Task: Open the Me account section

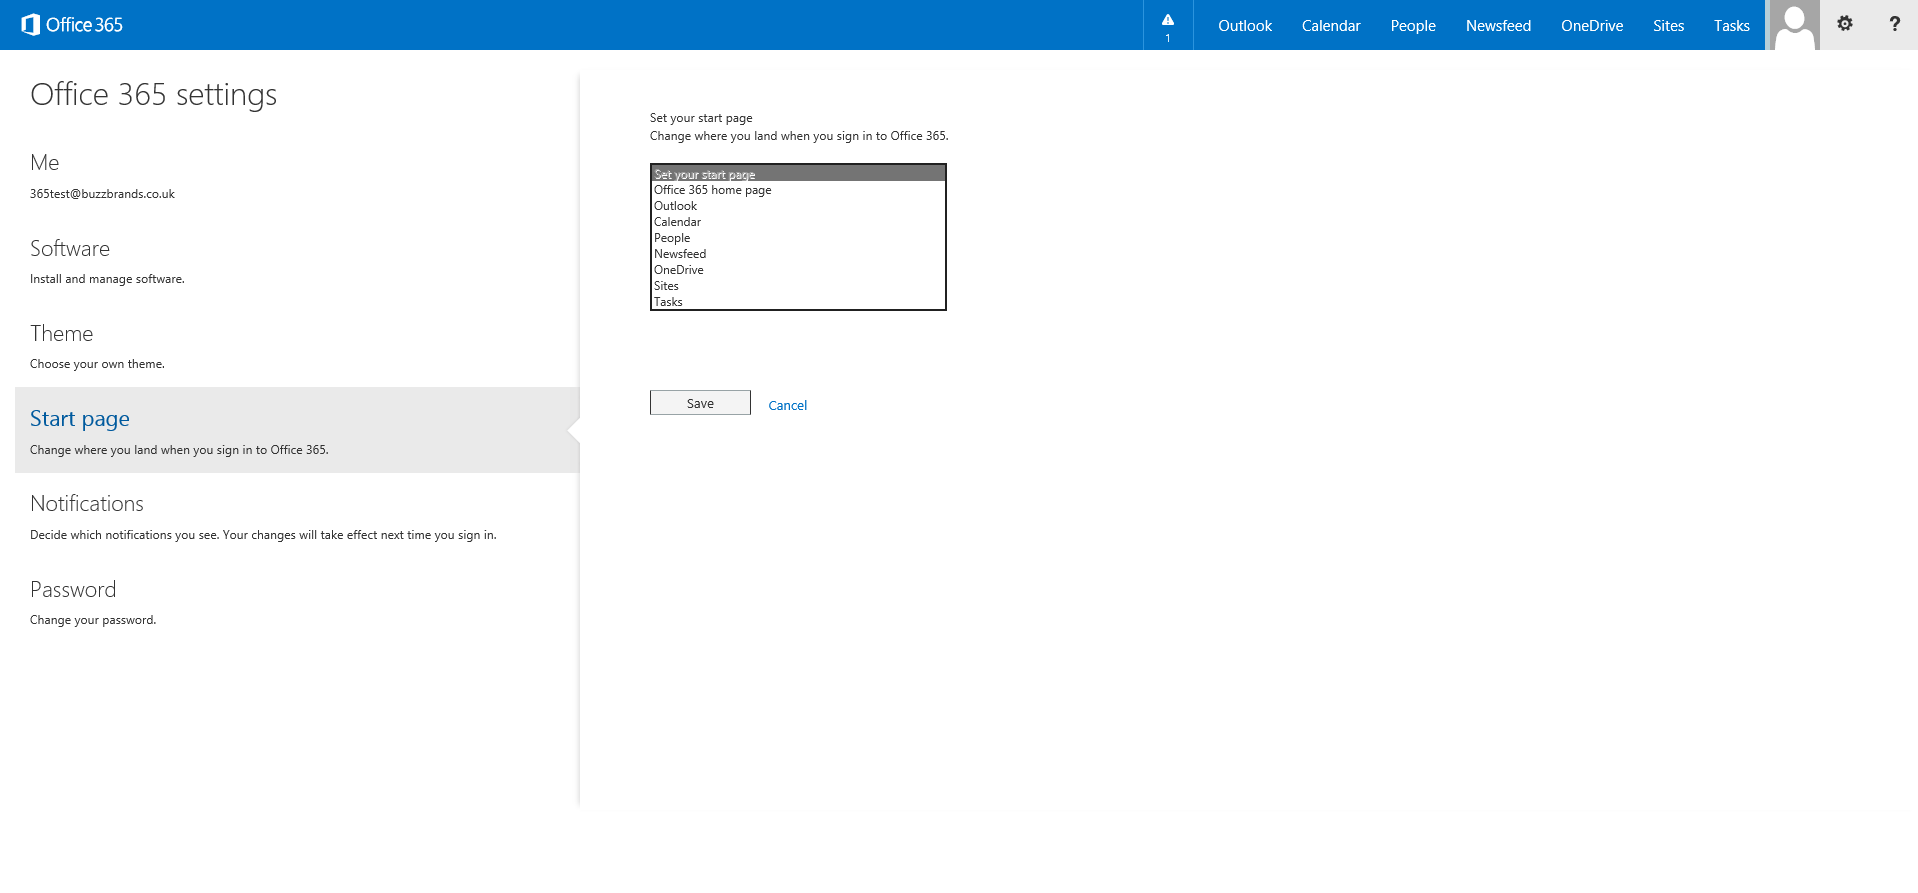Action: (45, 163)
